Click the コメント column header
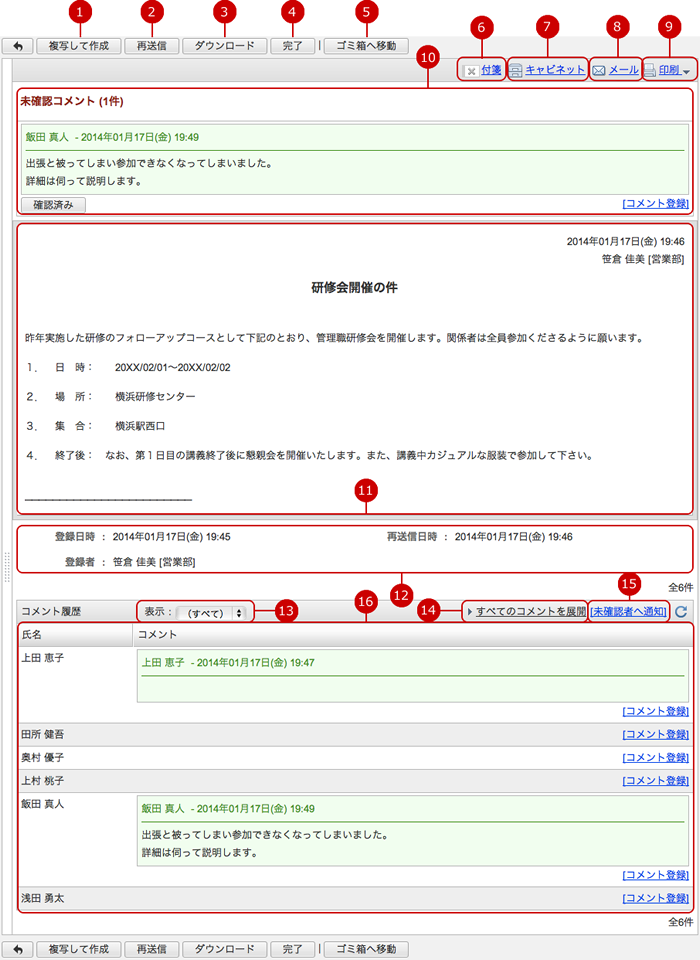Screen dimensions: 700x960 tap(413, 635)
